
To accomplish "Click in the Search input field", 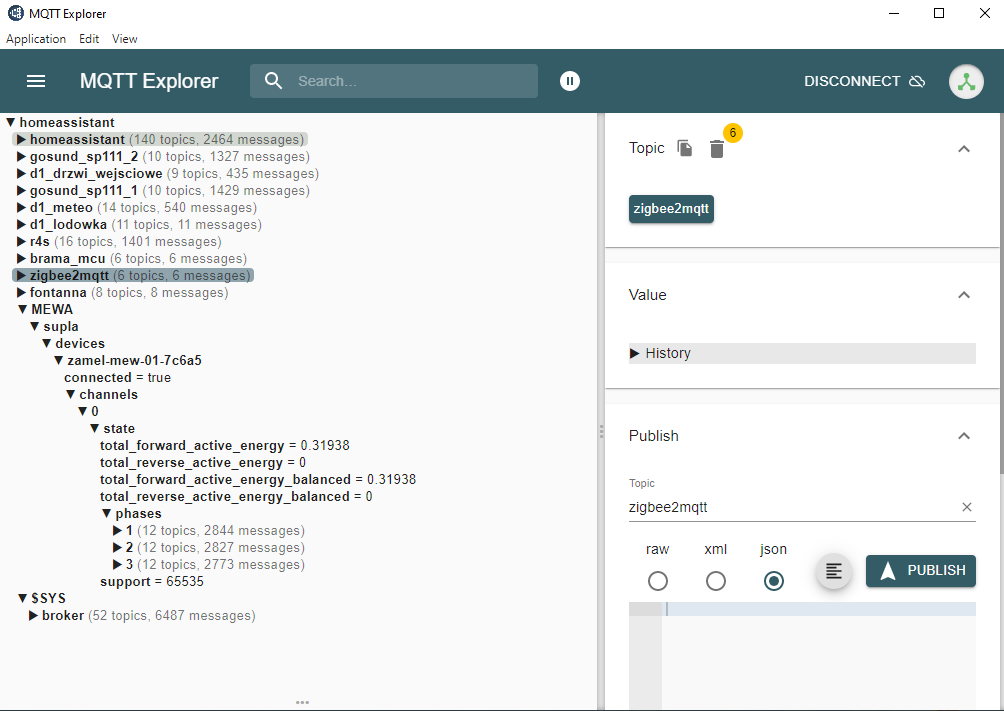I will [410, 81].
